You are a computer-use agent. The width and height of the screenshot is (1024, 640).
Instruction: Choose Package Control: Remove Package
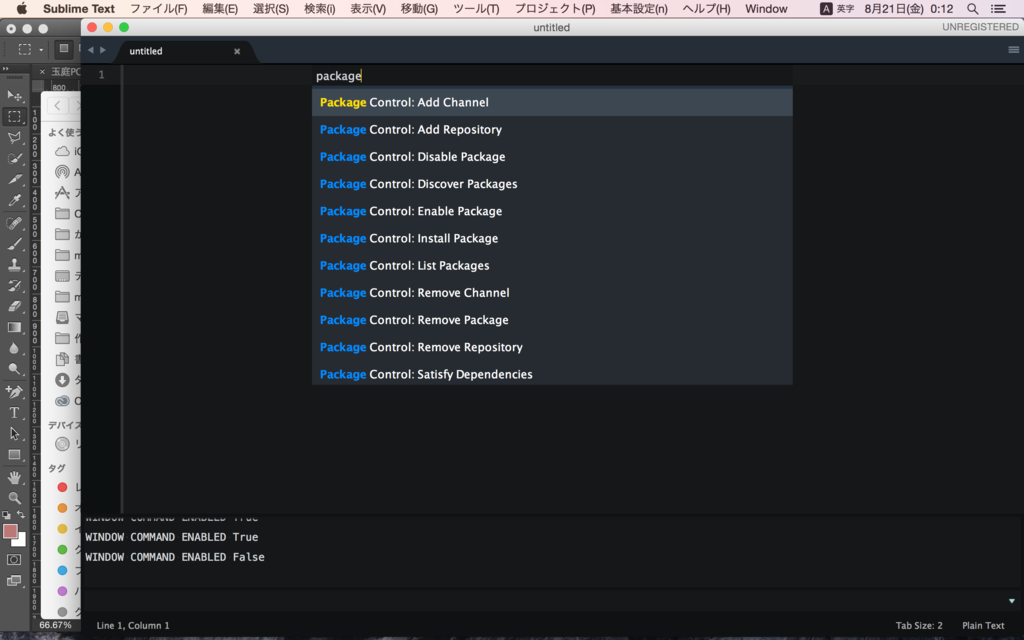coord(552,320)
